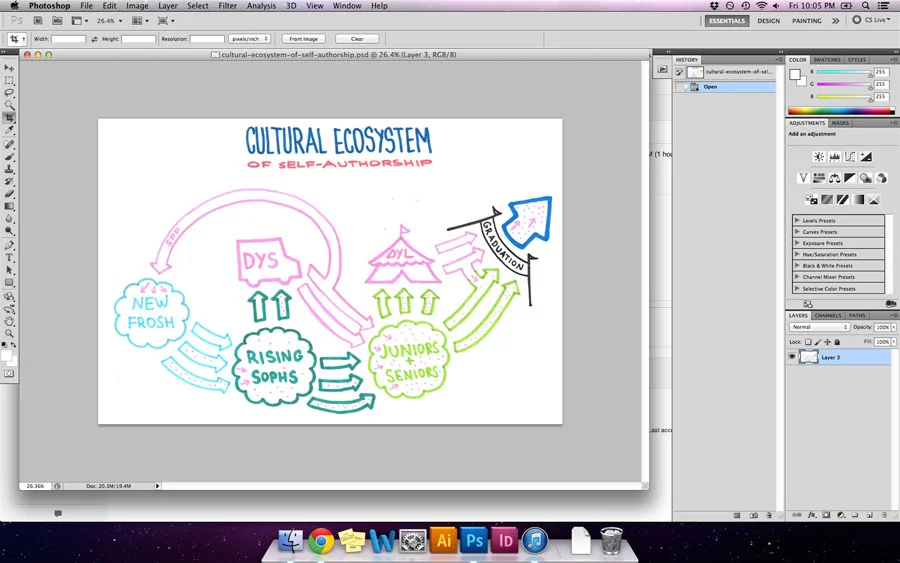Image resolution: width=900 pixels, height=563 pixels.
Task: Expand Curves Presets
Action: pos(797,232)
